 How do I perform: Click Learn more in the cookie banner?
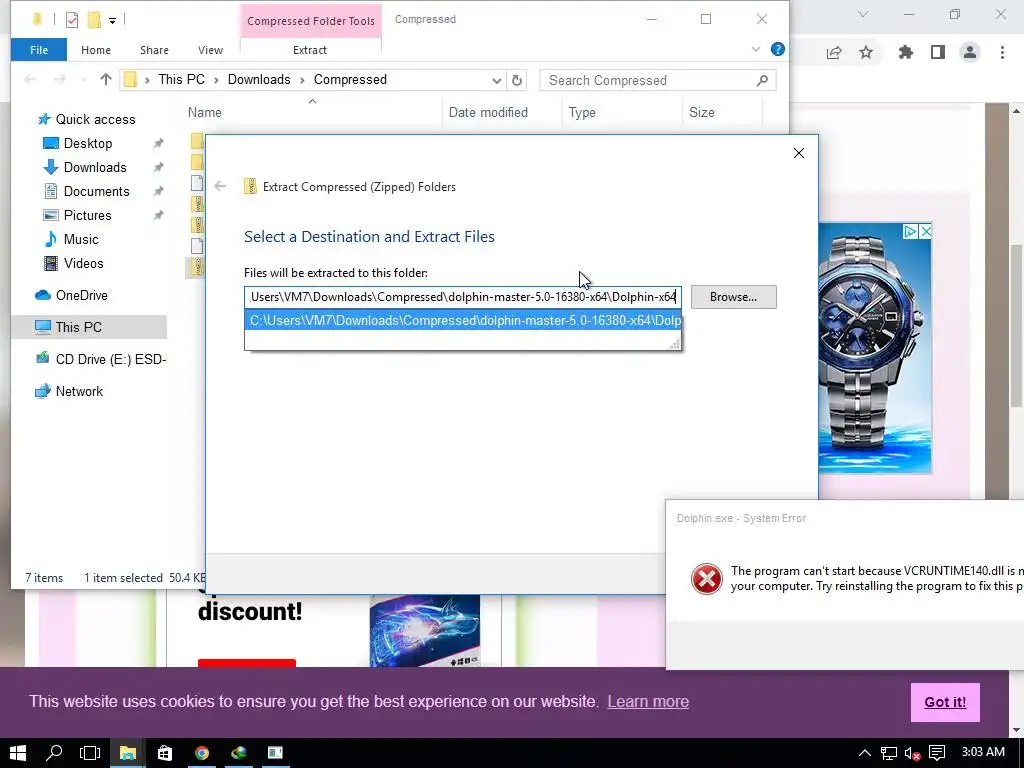pos(648,701)
